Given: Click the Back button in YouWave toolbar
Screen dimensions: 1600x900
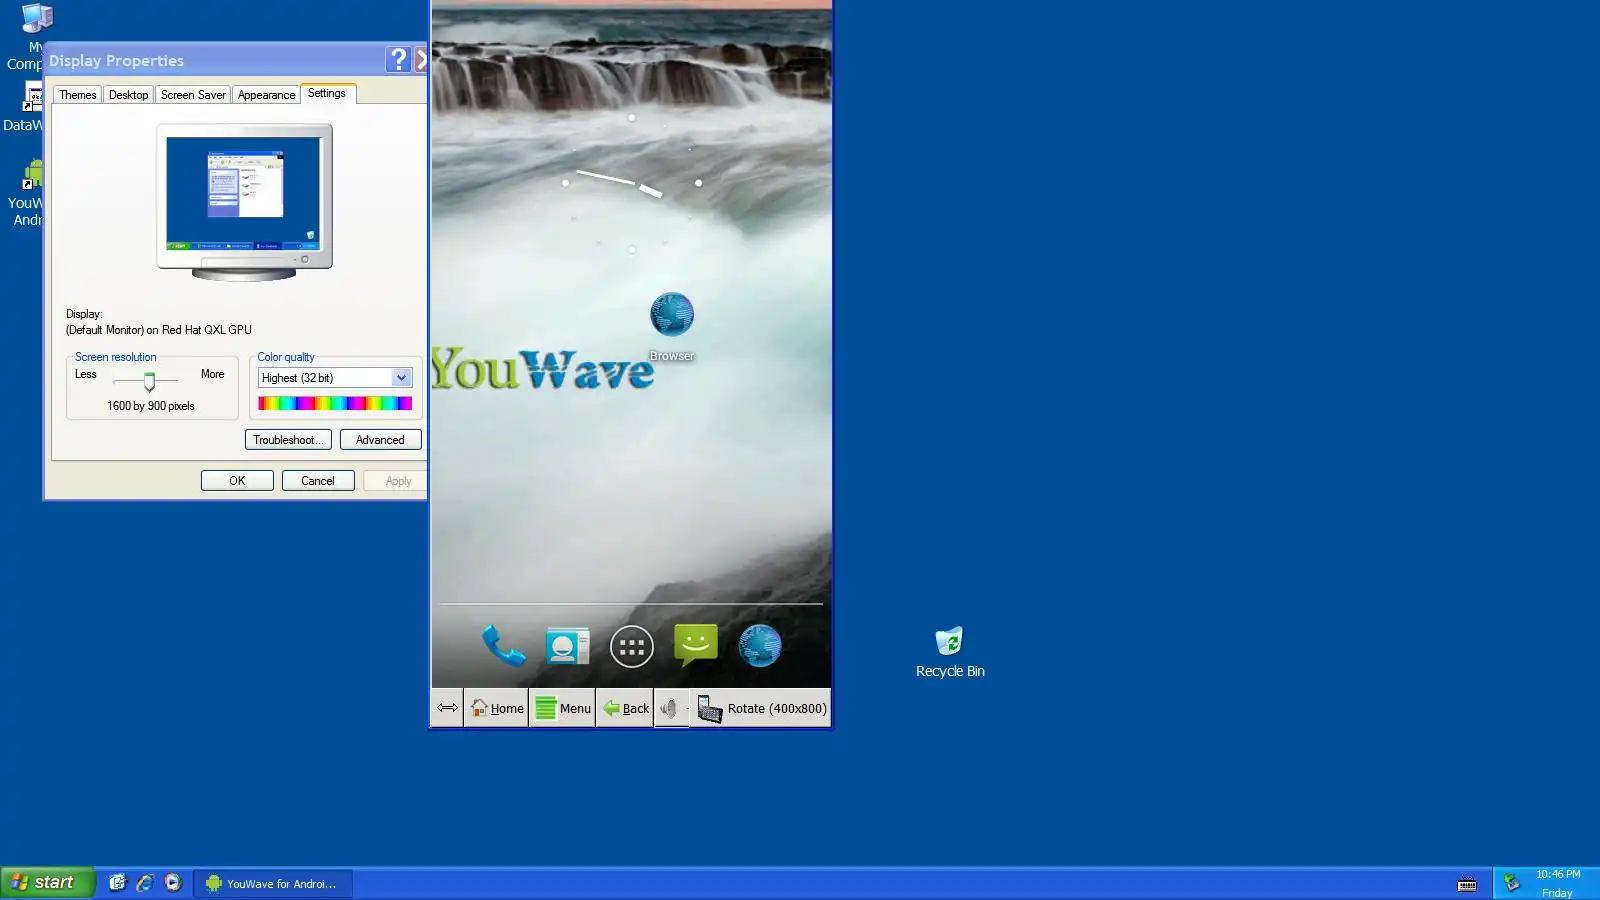Looking at the screenshot, I should click(626, 708).
